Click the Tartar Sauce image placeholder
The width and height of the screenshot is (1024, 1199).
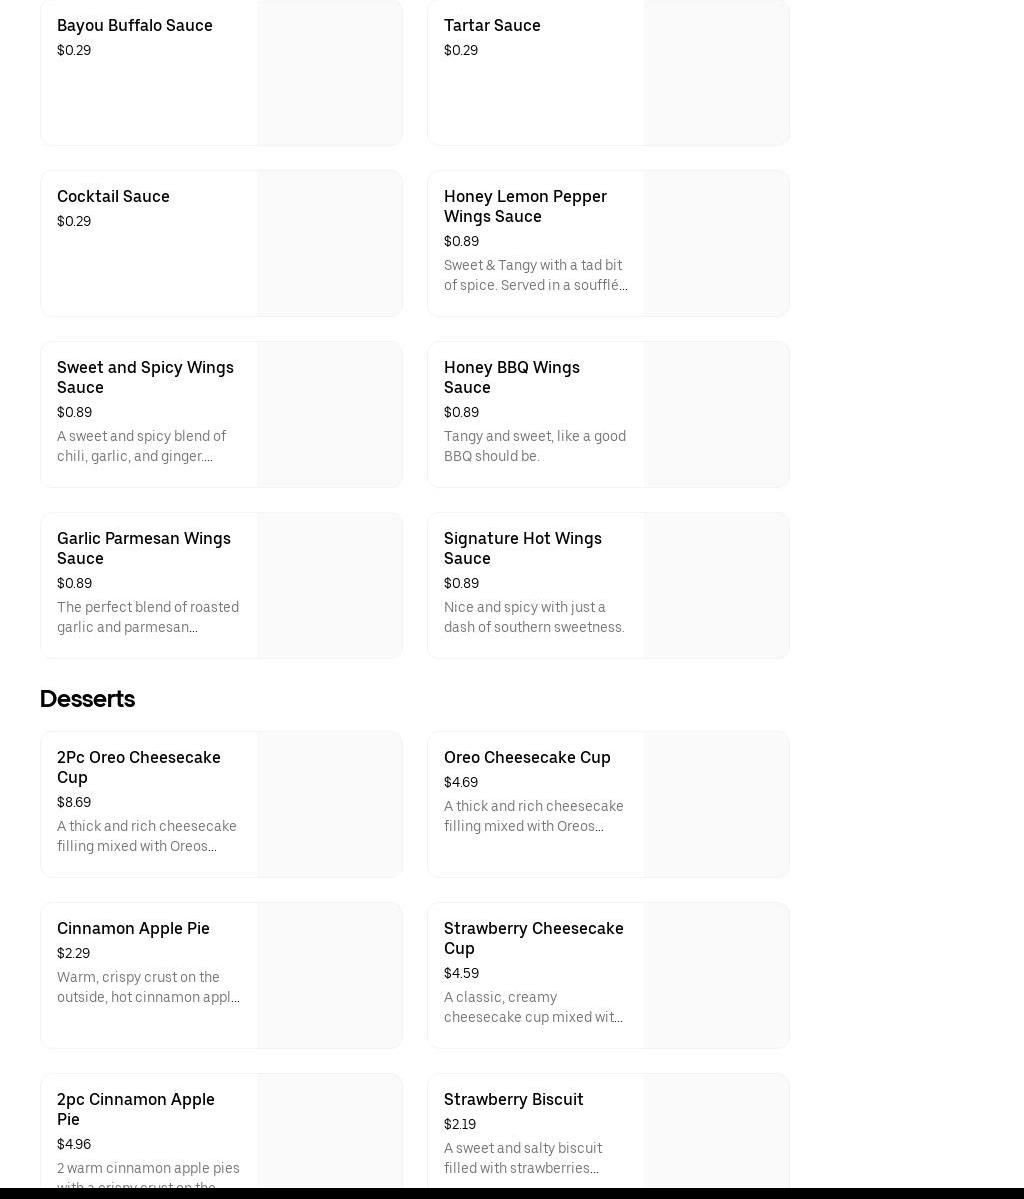716,73
